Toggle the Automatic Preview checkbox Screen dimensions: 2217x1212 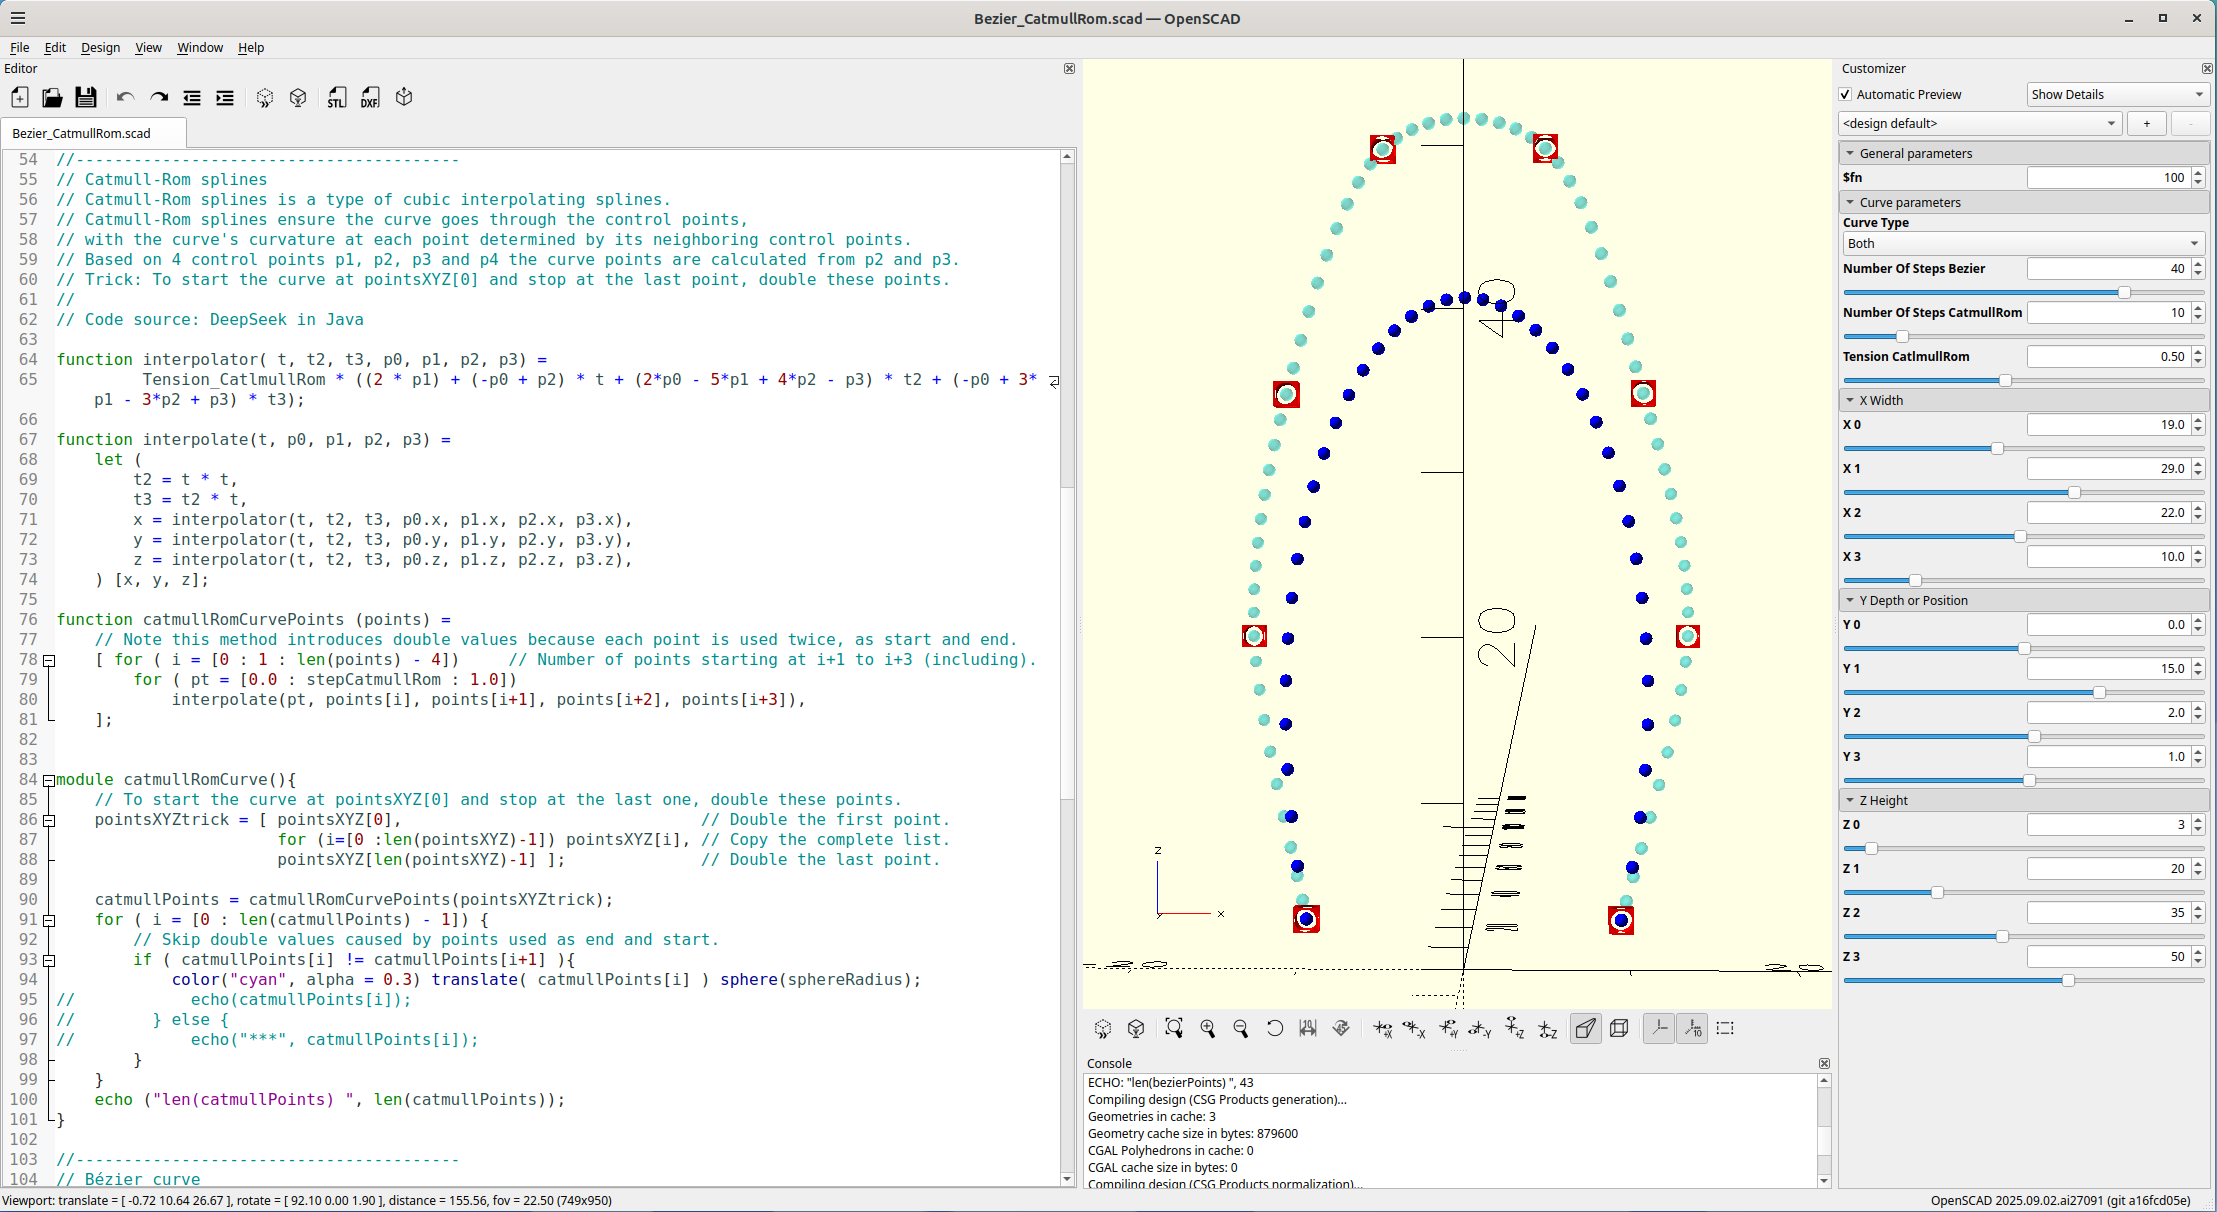coord(1846,94)
